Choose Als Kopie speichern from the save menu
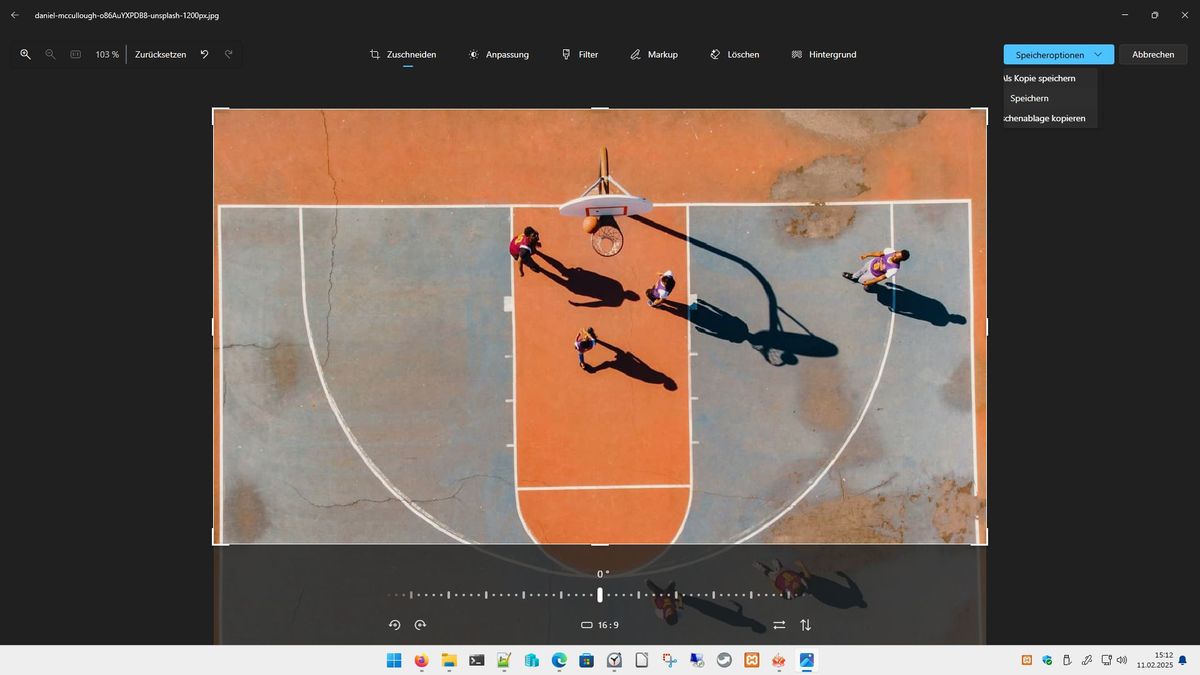 (x=1039, y=78)
